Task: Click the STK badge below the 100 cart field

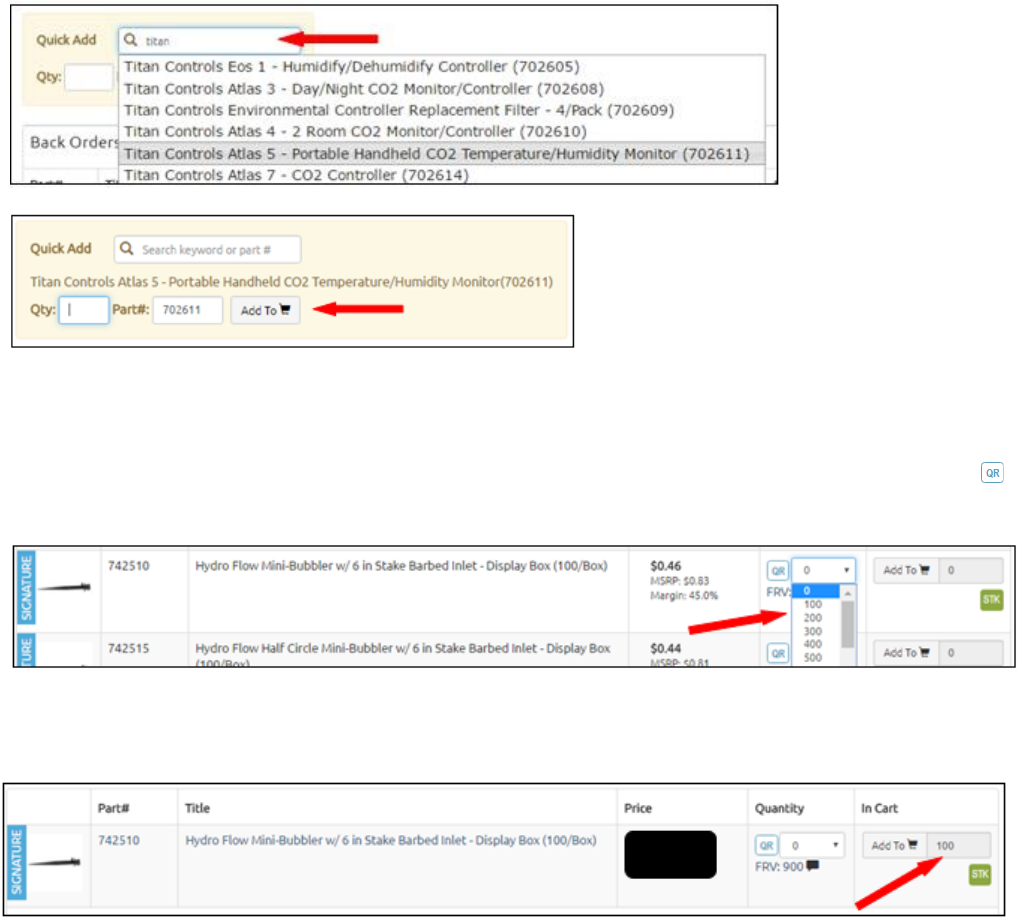Action: [979, 874]
